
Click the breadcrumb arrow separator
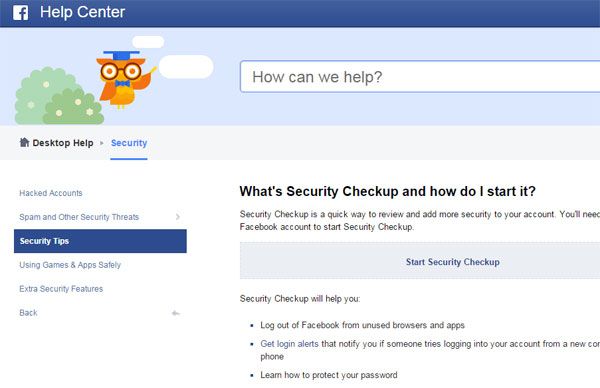click(x=102, y=143)
